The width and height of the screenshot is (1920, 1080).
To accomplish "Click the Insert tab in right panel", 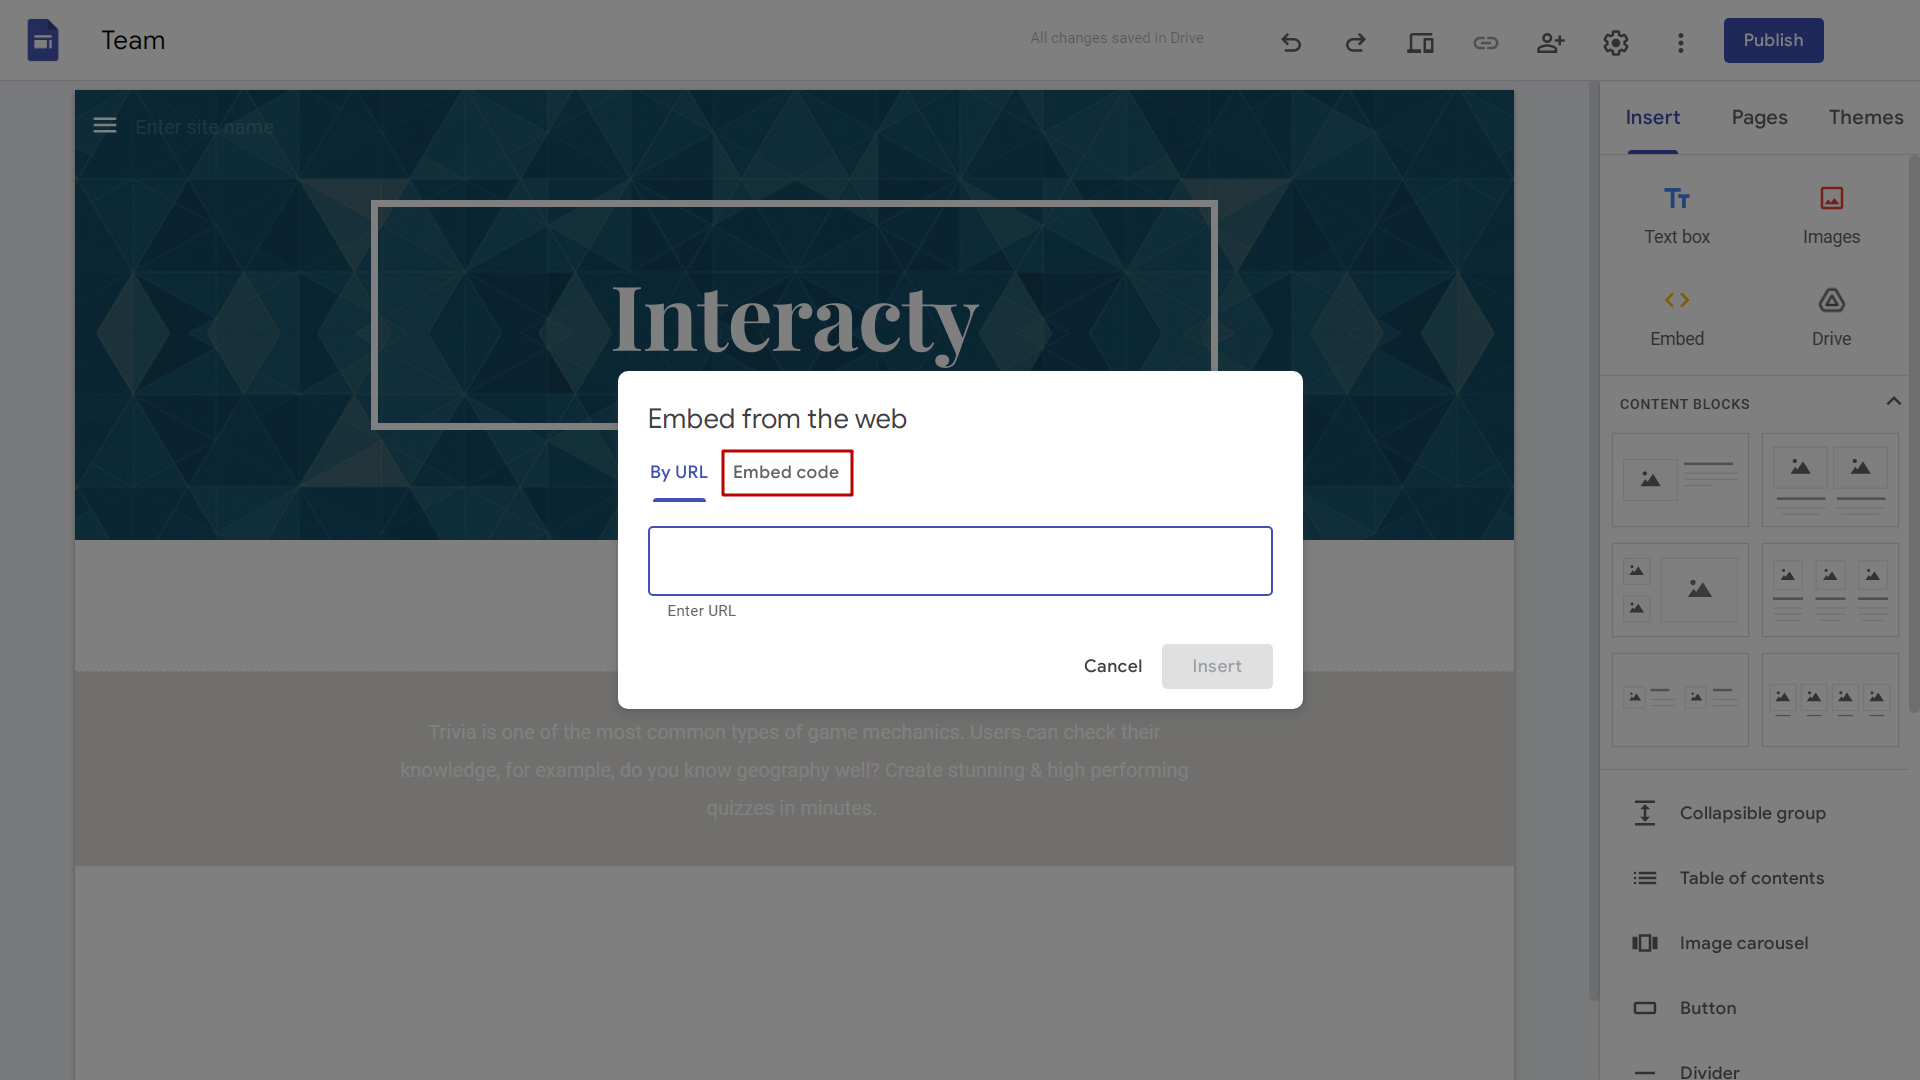I will click(x=1654, y=119).
